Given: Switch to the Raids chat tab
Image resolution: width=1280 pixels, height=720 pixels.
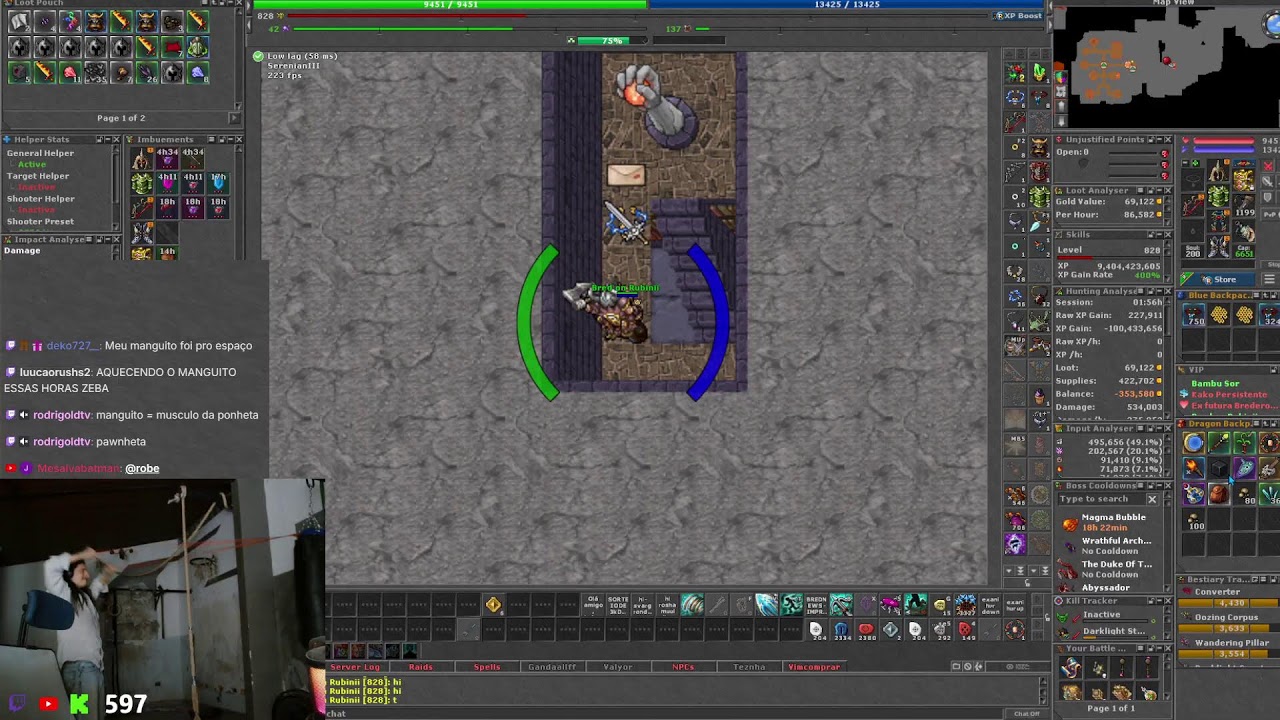Looking at the screenshot, I should pos(421,667).
